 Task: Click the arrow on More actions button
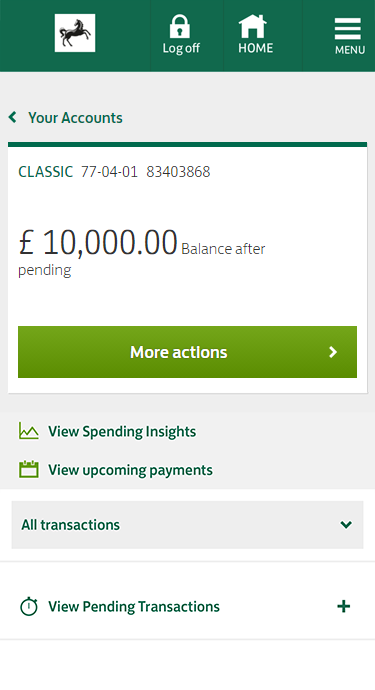pyautogui.click(x=333, y=352)
